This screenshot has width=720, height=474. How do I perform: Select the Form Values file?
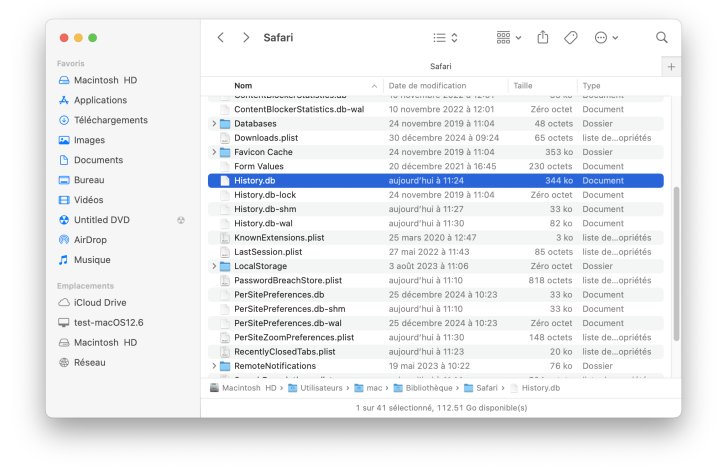tap(436, 166)
